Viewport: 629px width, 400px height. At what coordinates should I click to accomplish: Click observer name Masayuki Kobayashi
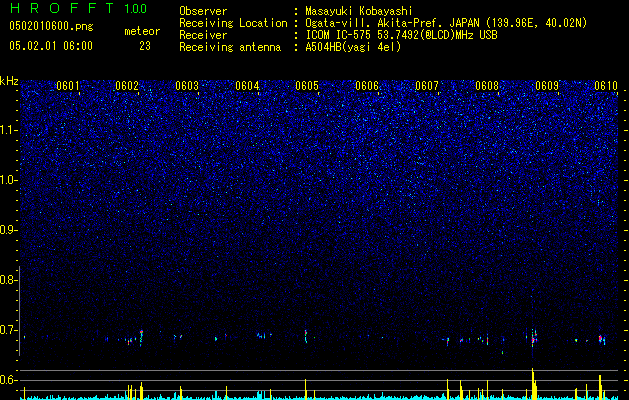359,11
